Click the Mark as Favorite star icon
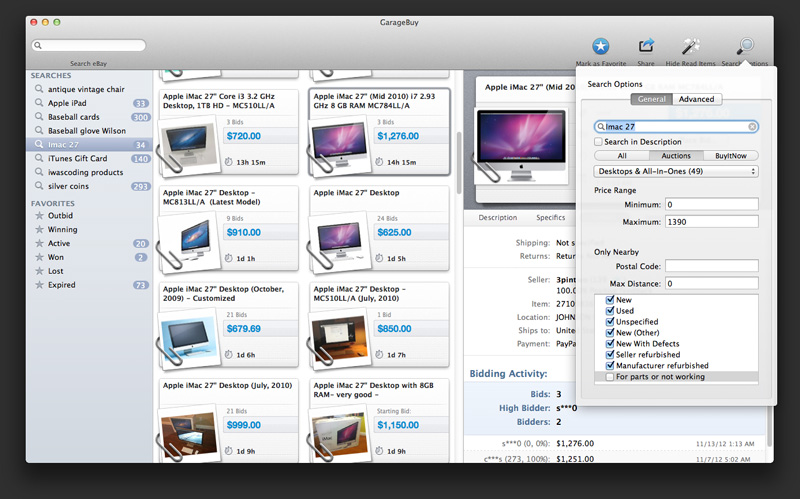 coord(601,46)
